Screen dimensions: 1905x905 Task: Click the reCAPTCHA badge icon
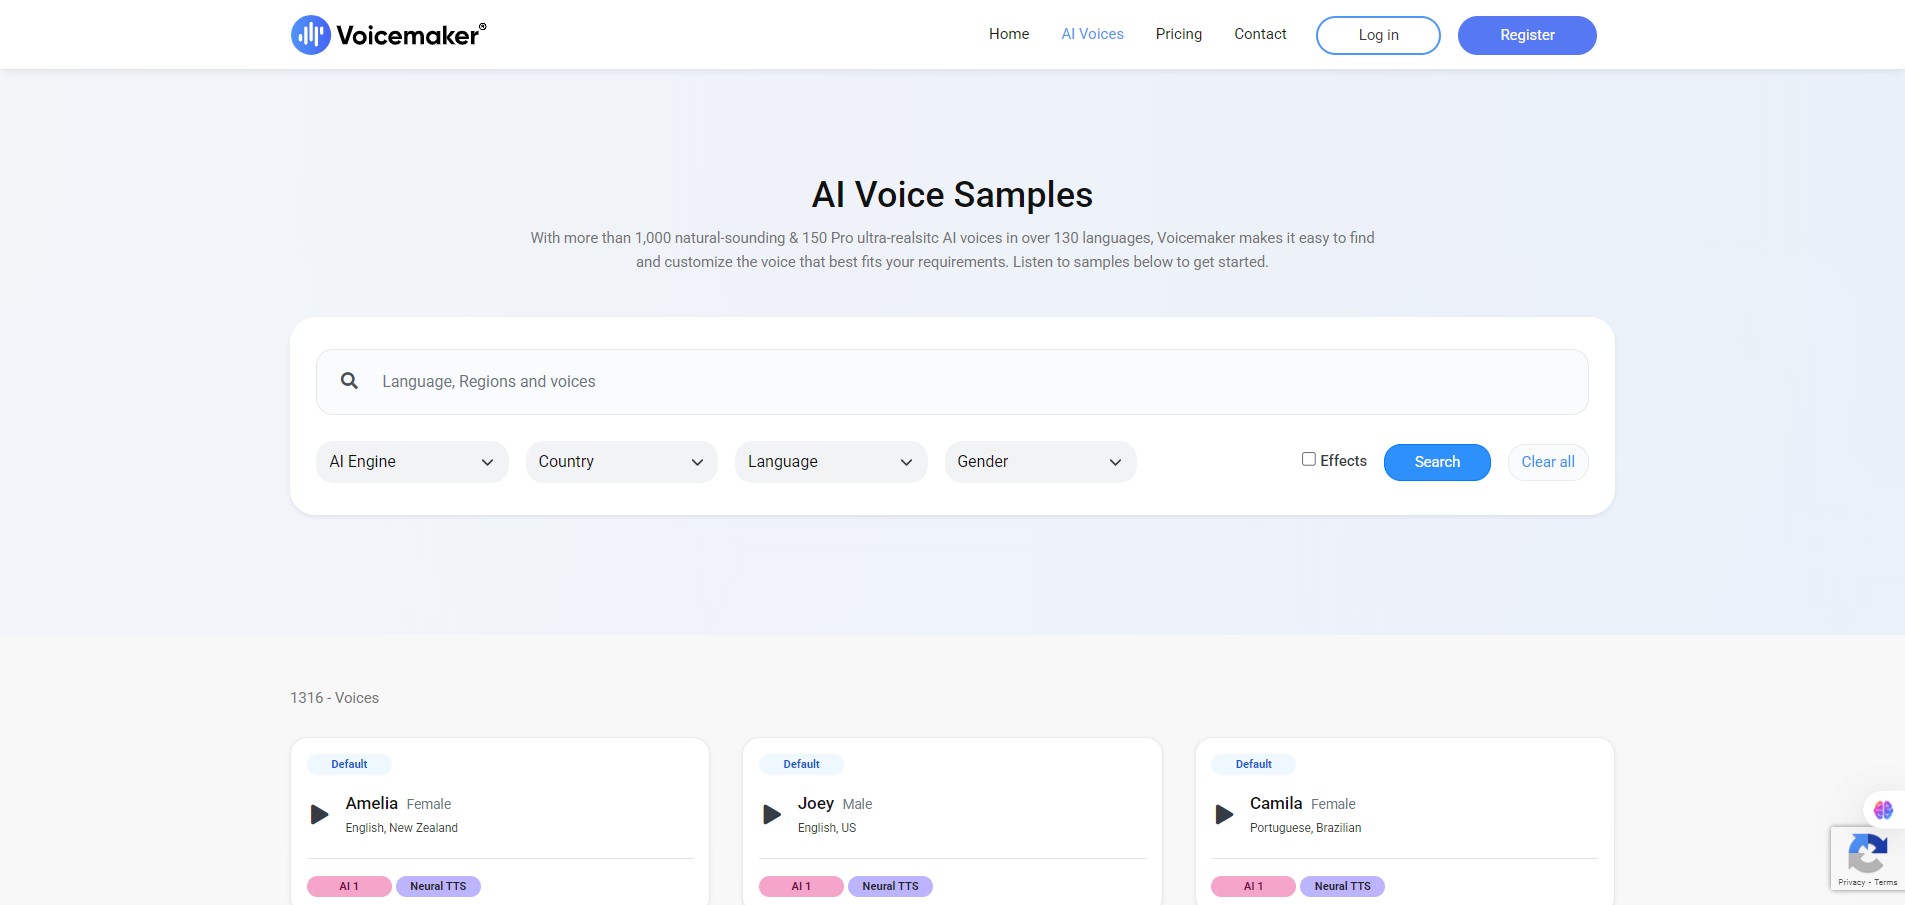[x=1866, y=855]
